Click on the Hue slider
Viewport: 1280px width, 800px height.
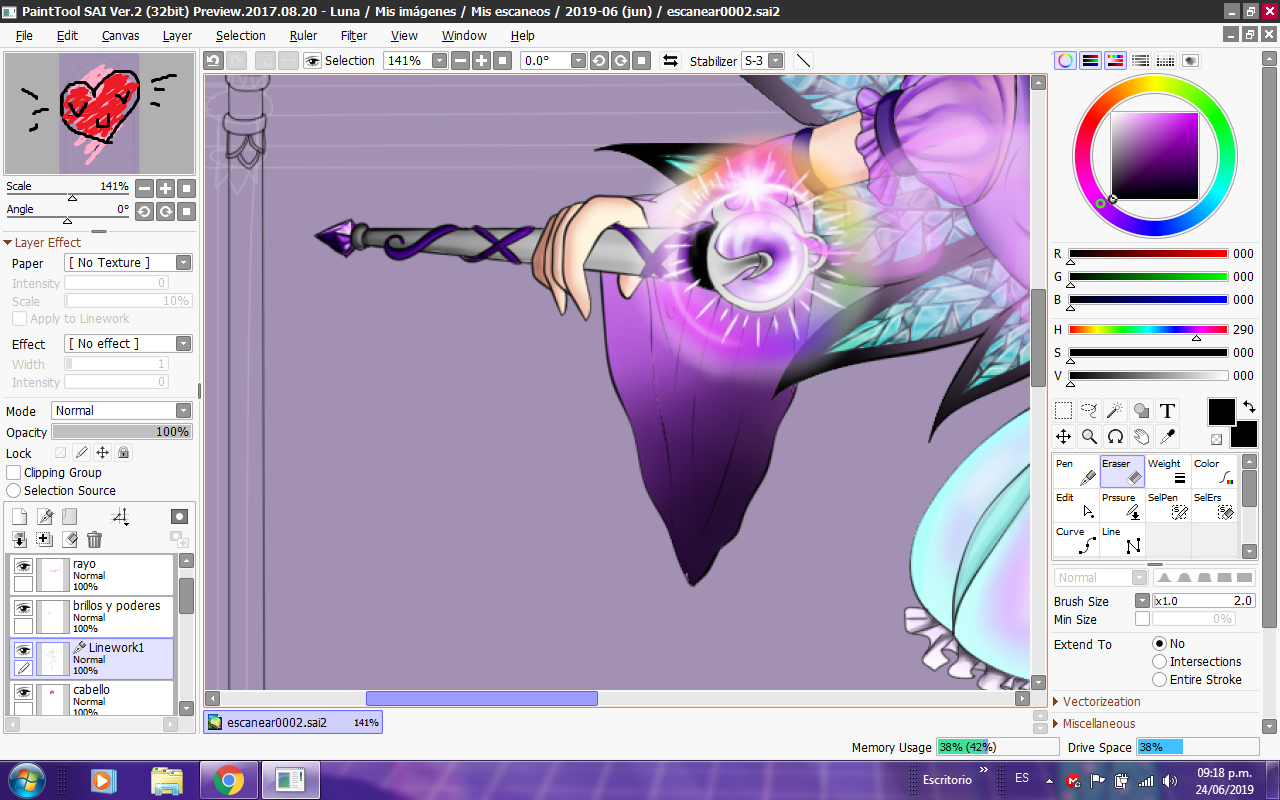coord(1148,329)
